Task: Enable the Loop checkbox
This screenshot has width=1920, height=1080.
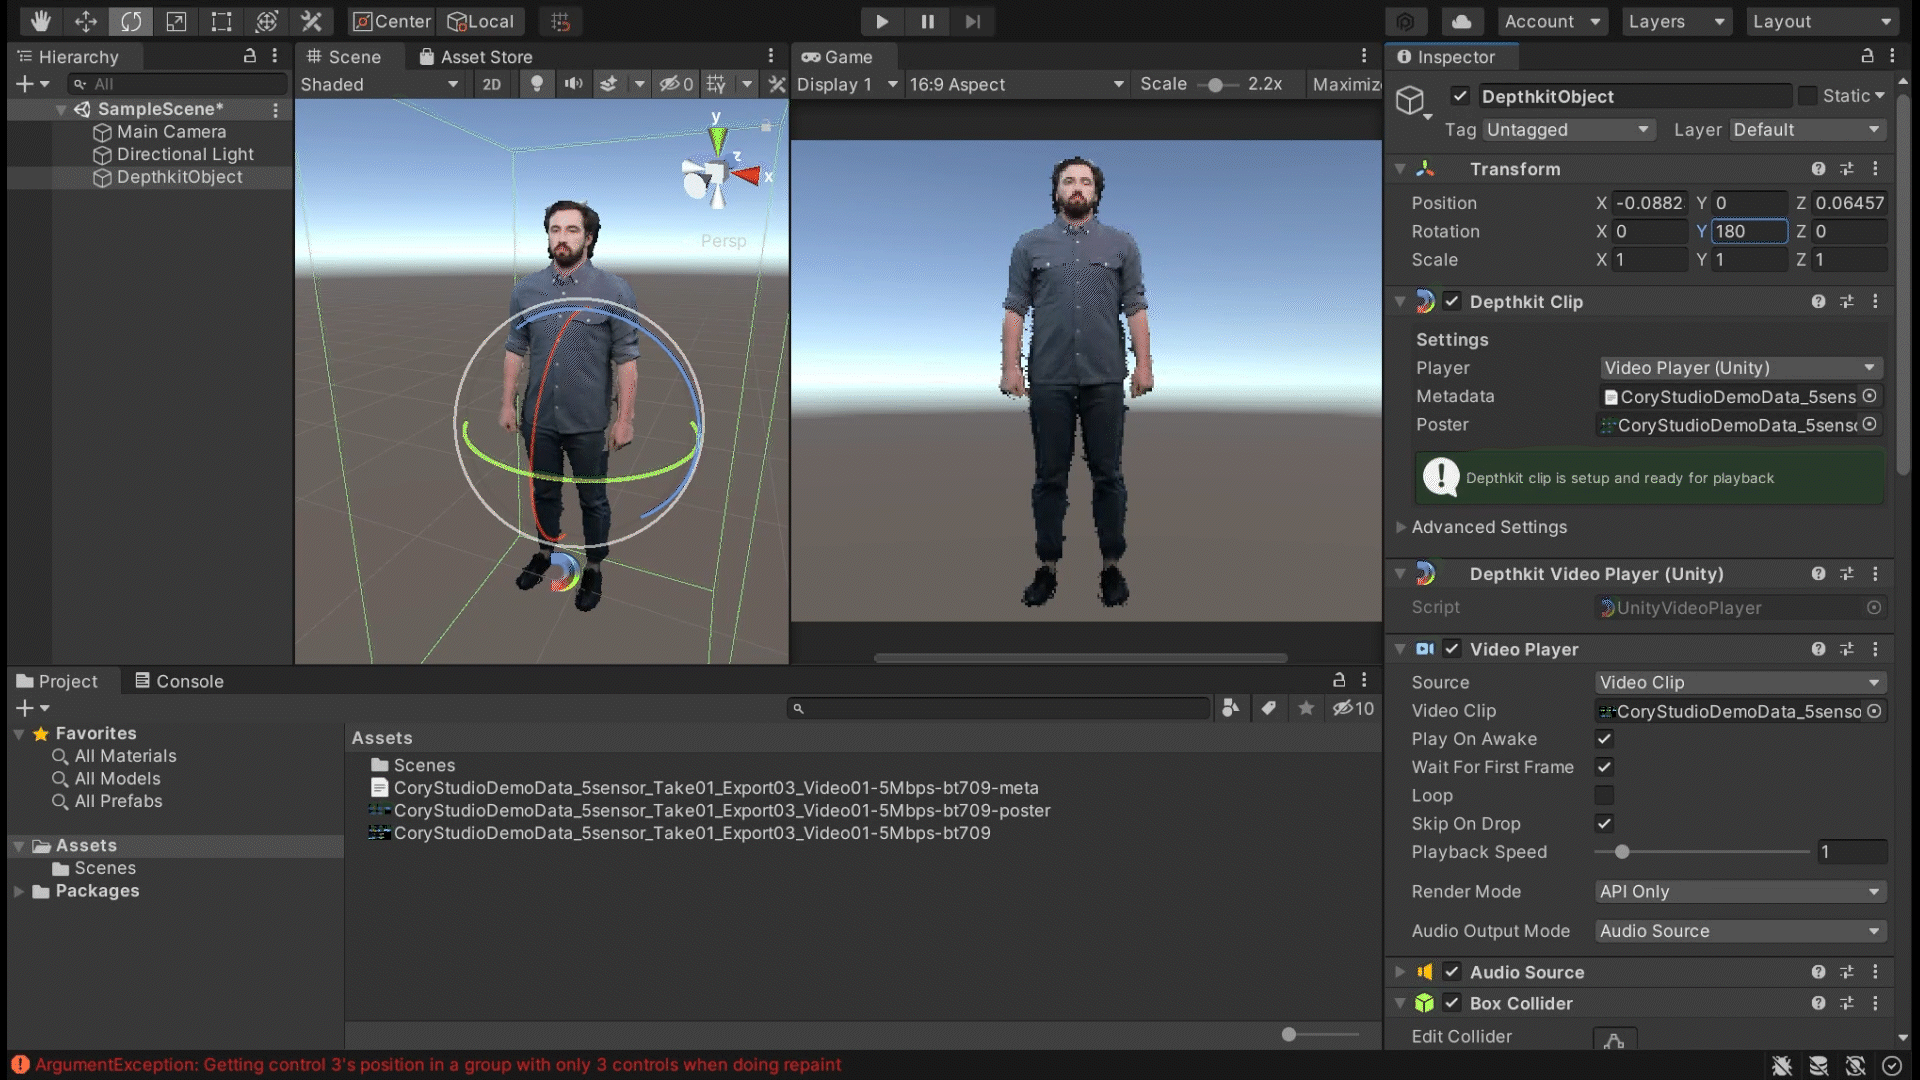Action: [x=1604, y=795]
